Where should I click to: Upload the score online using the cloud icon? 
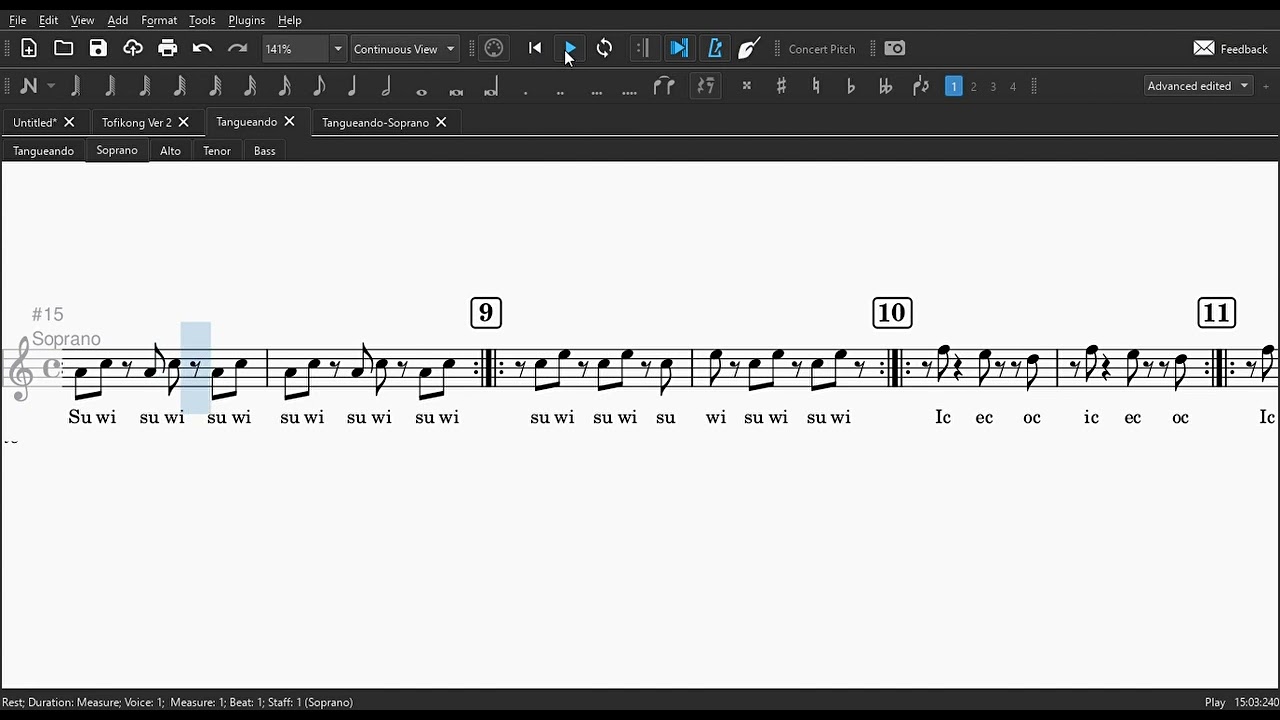click(133, 48)
